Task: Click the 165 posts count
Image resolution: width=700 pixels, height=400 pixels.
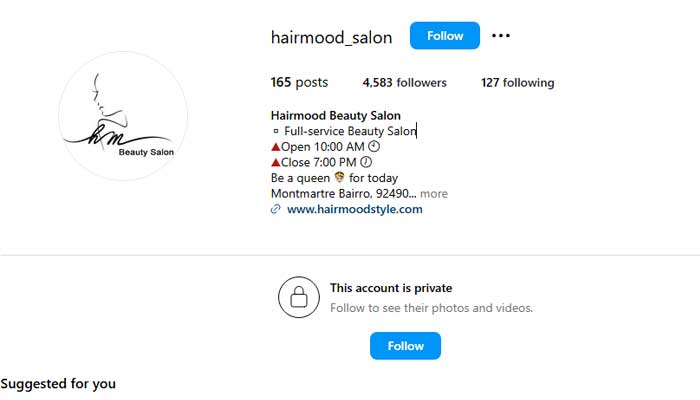Action: pos(299,83)
